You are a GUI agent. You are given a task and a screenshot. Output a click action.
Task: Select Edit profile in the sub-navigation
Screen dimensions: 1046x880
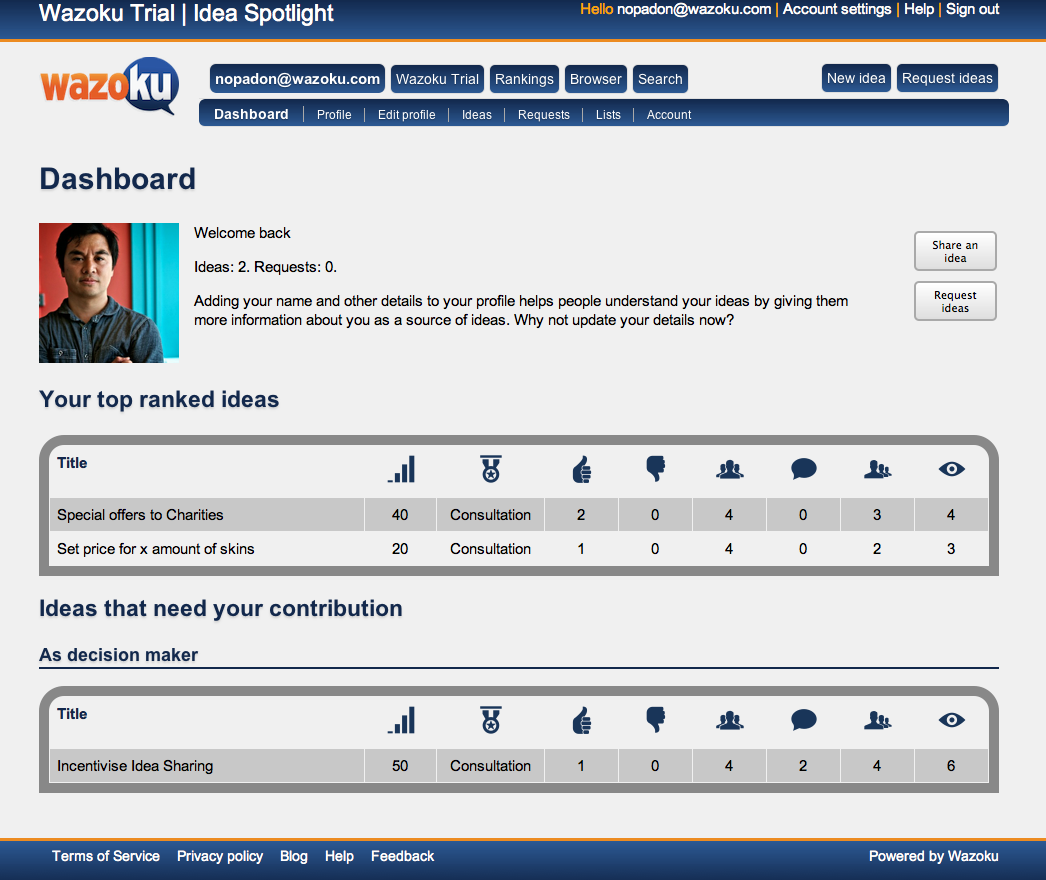406,115
